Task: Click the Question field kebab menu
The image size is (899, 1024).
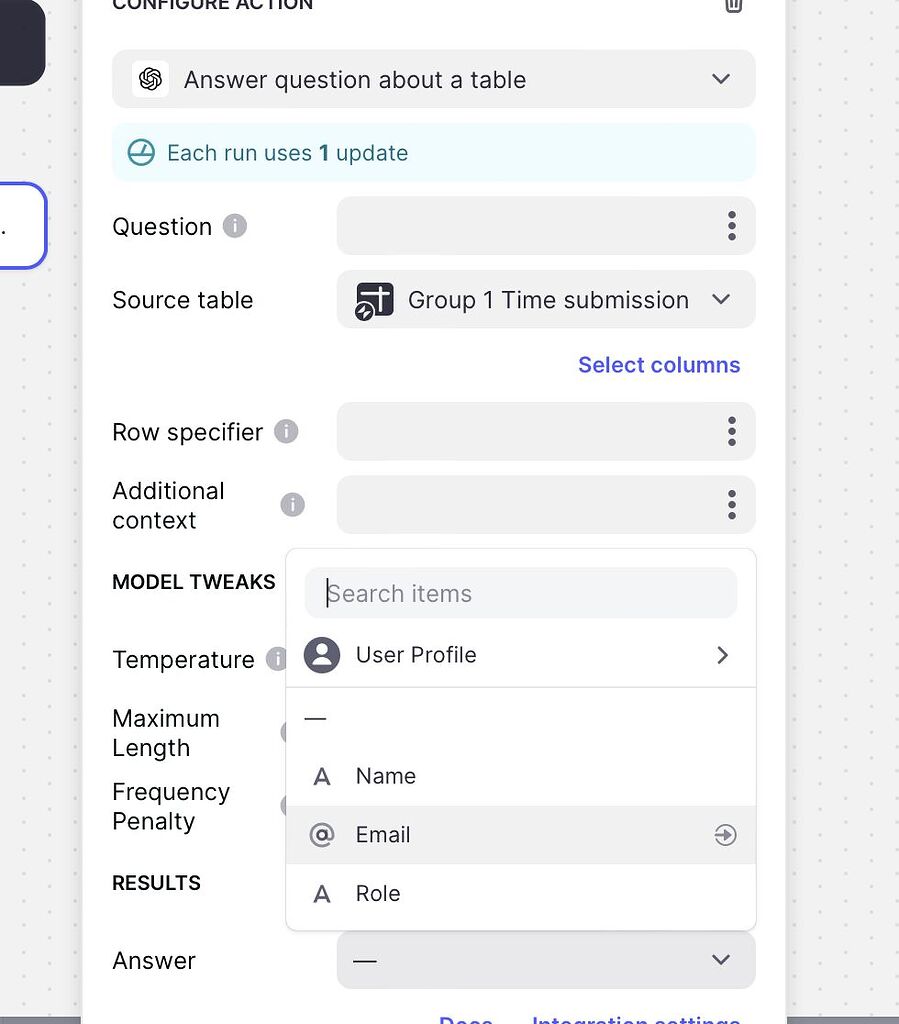Action: [732, 226]
